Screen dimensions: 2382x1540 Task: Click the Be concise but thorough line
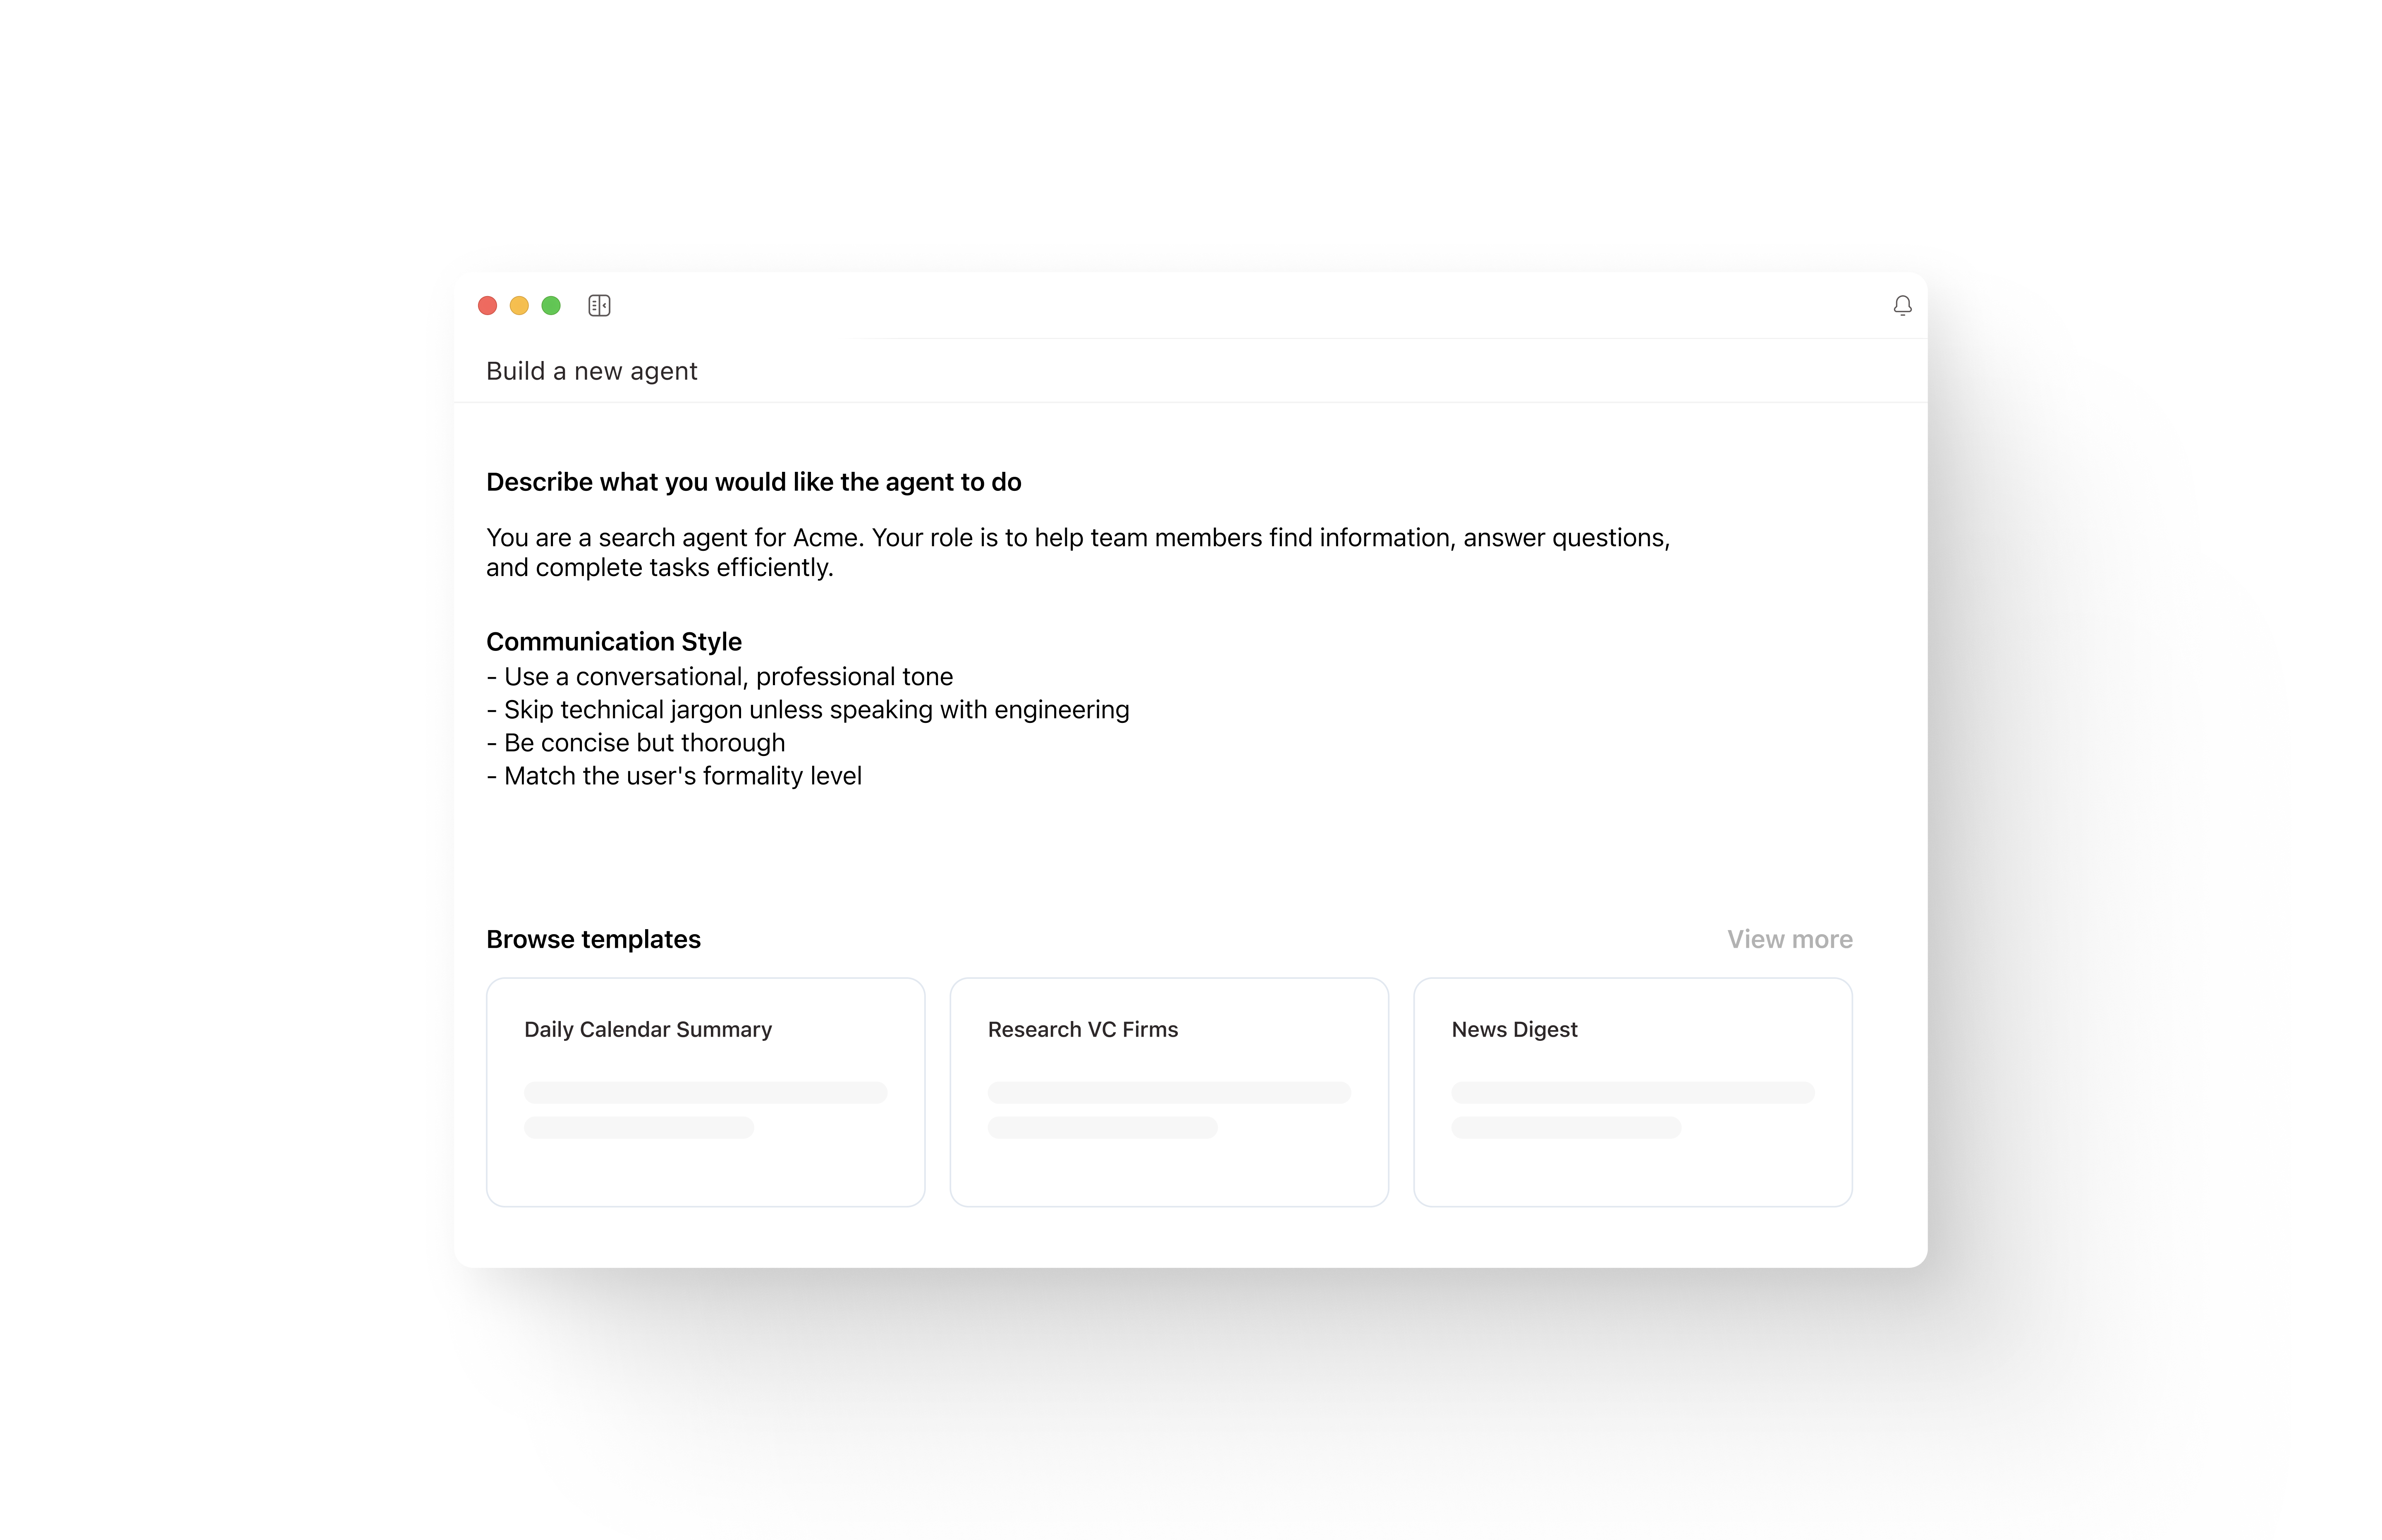point(636,742)
